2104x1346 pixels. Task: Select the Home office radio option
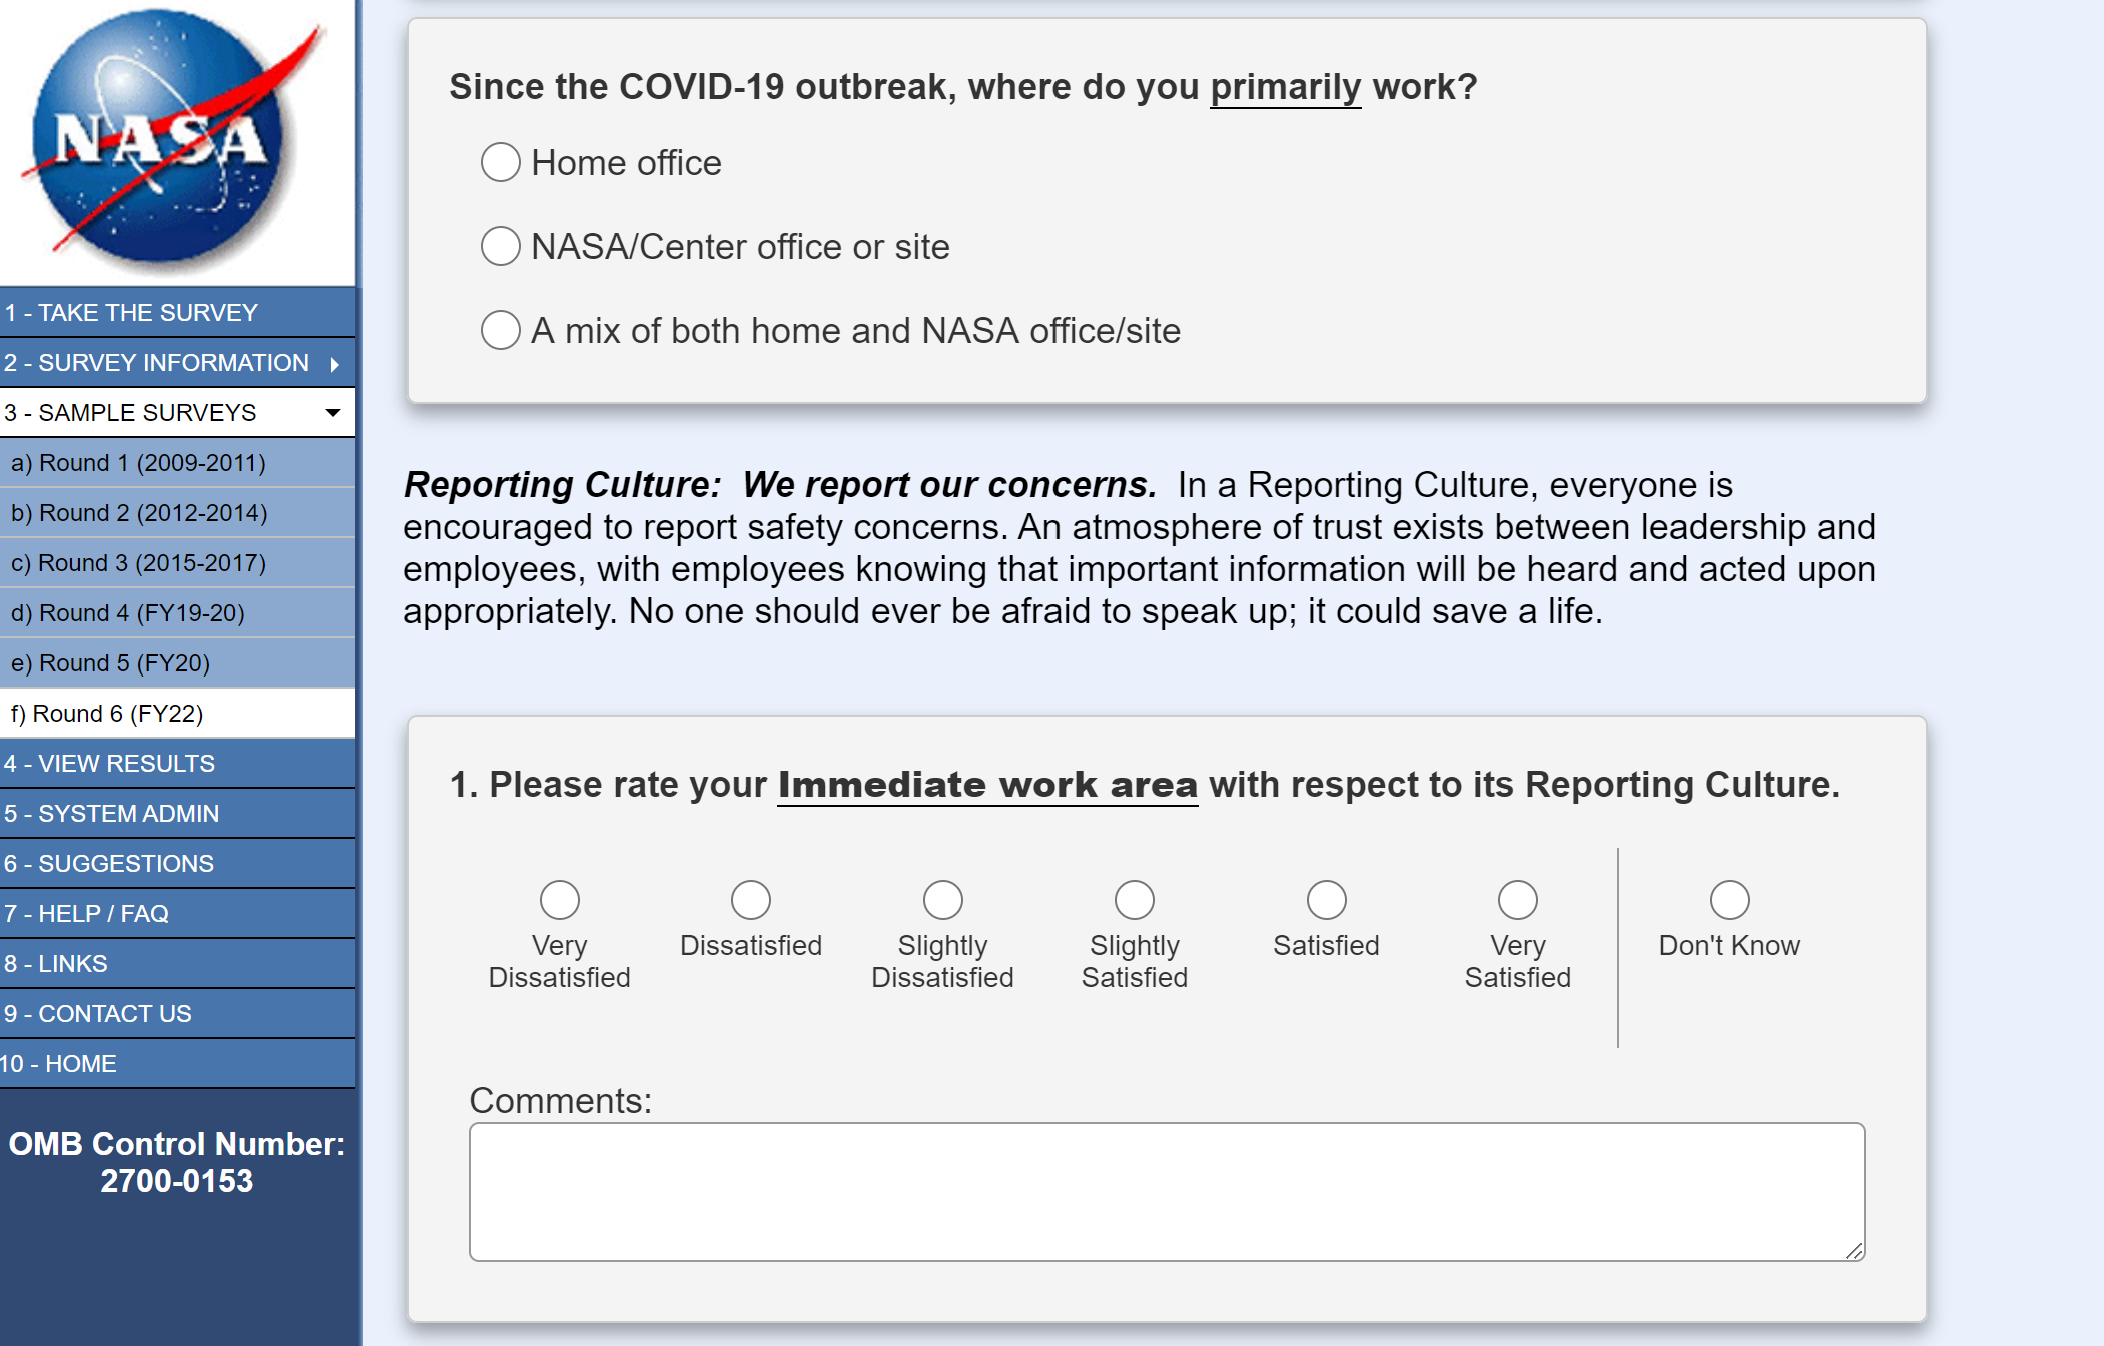[501, 162]
